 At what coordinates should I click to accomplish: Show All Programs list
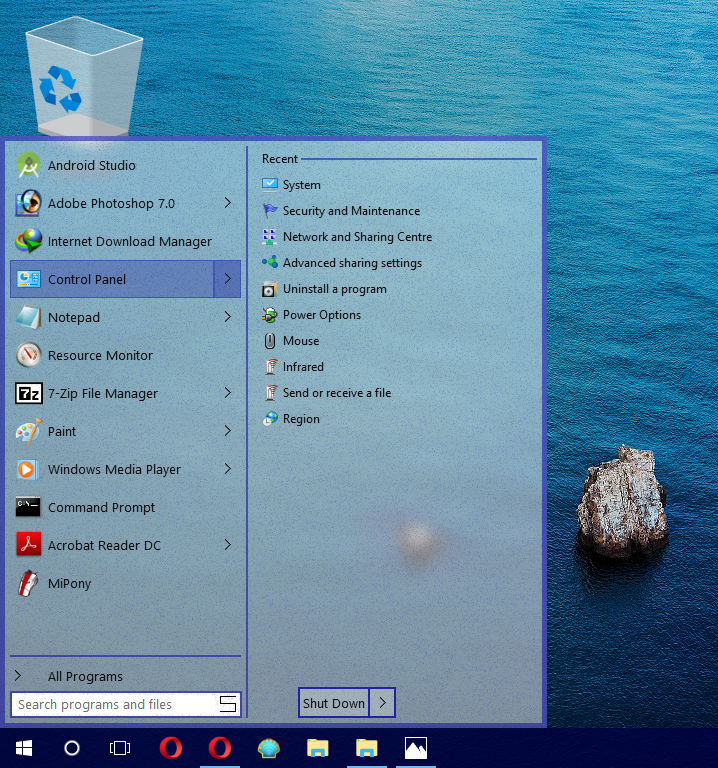tap(85, 677)
